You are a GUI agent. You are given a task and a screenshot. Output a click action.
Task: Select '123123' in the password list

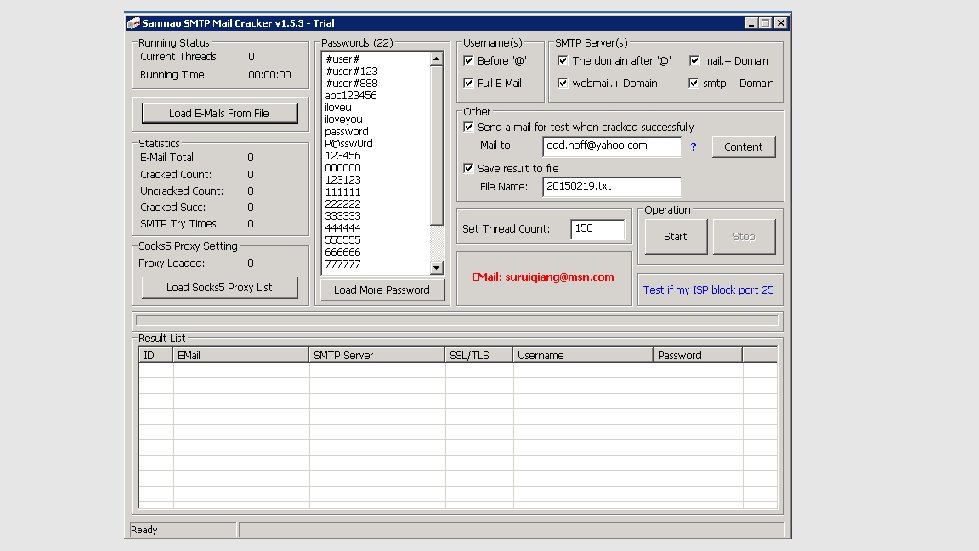[x=342, y=180]
